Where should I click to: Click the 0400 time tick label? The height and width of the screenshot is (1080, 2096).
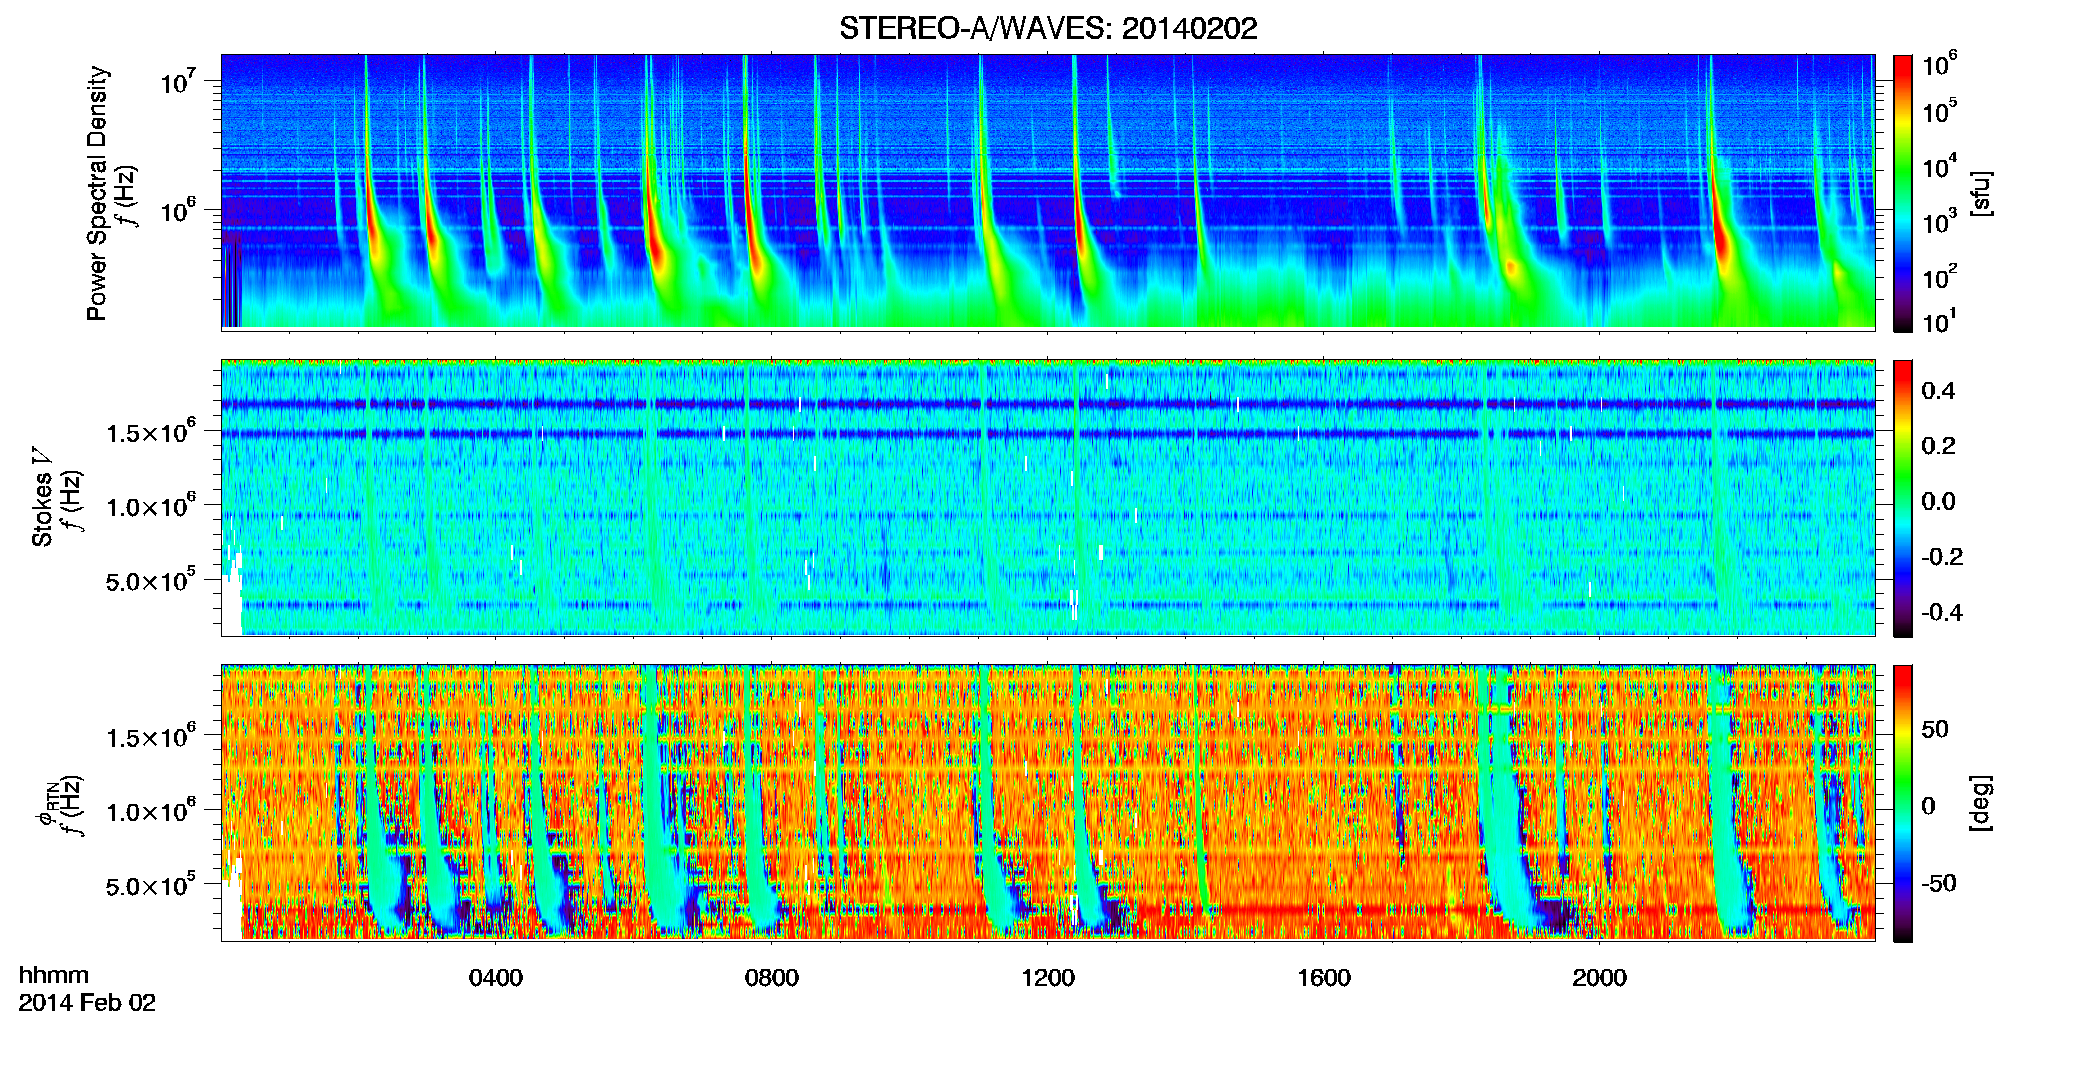pos(496,978)
